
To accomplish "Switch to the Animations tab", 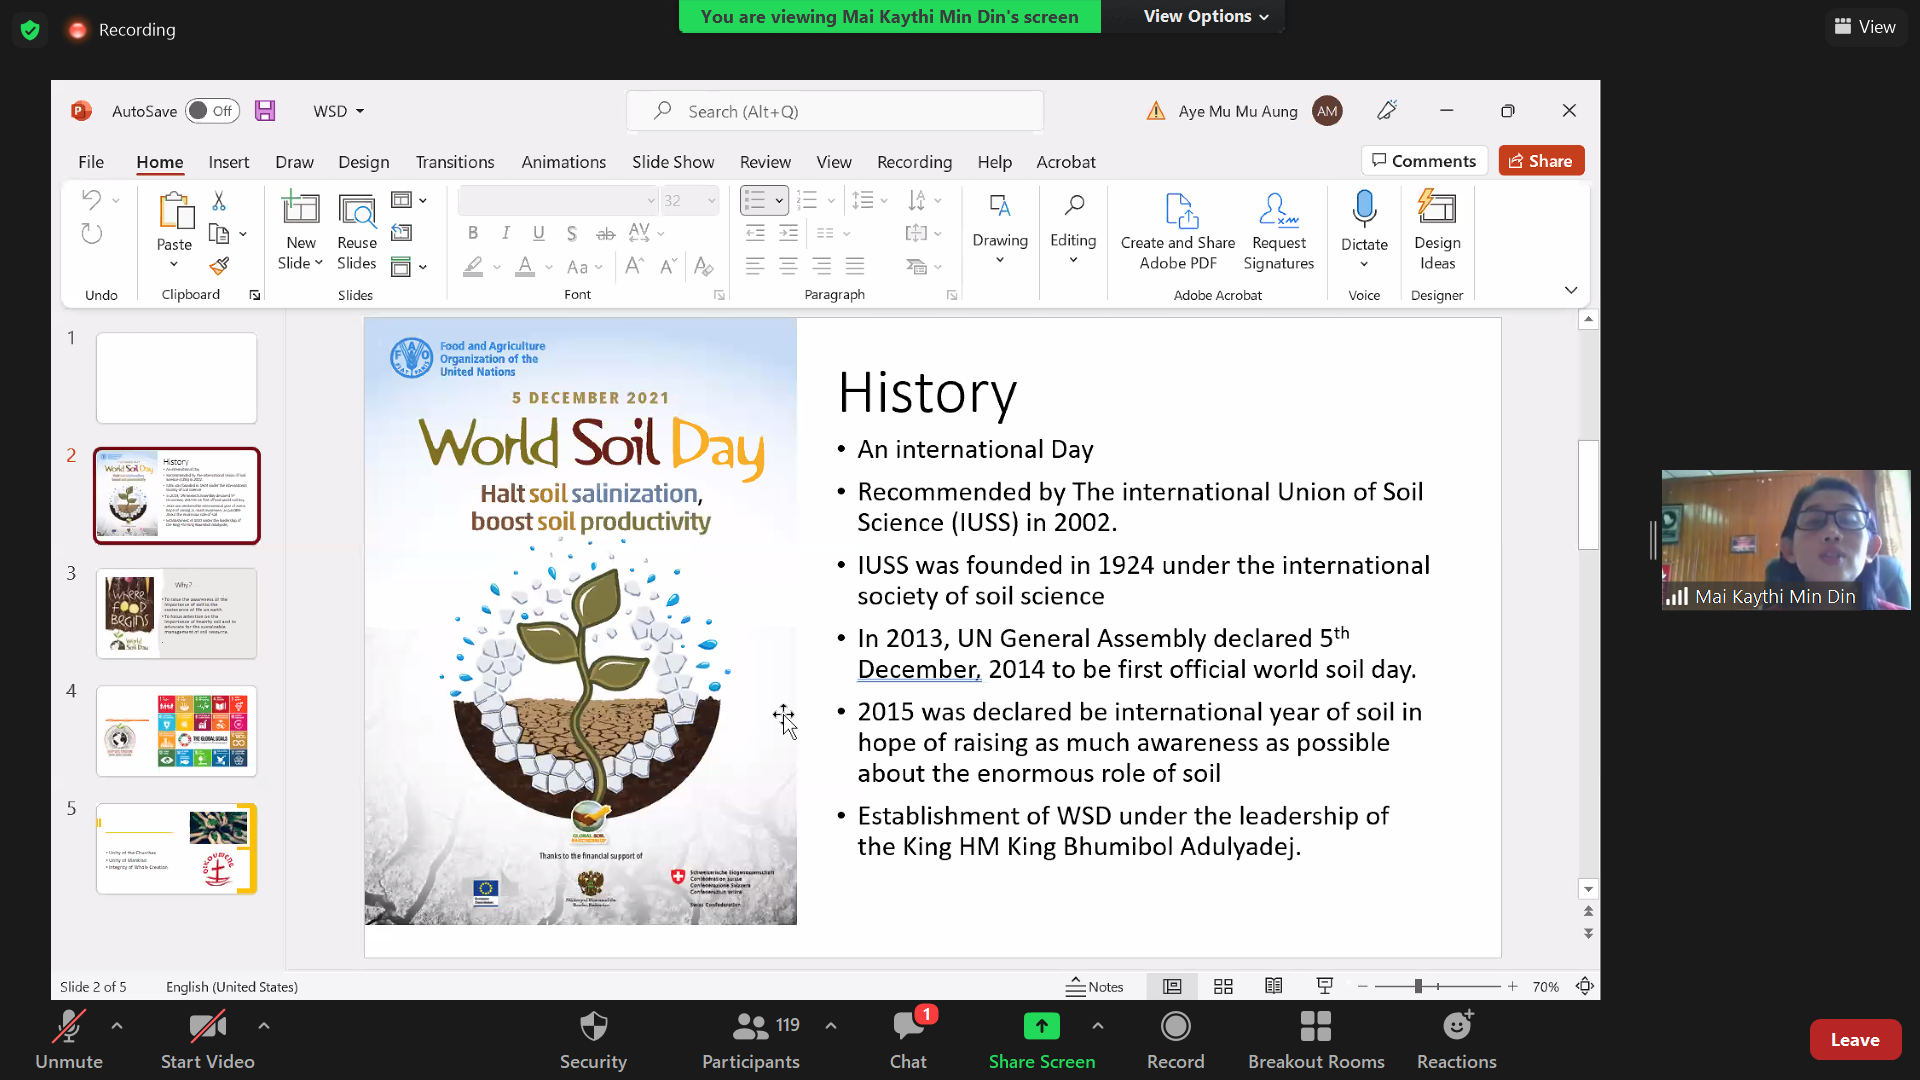I will (x=563, y=162).
